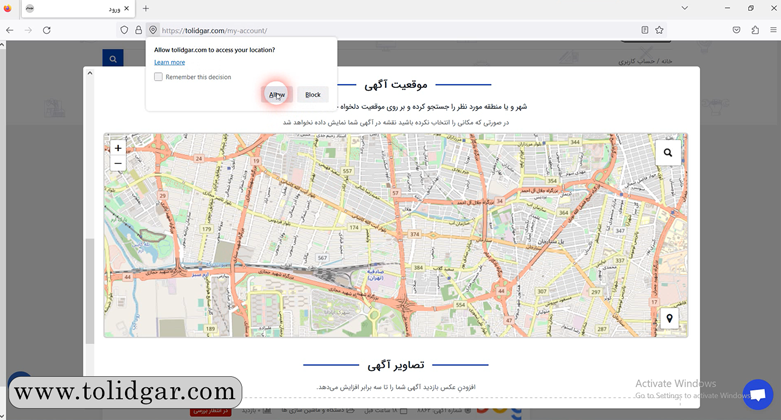Click the page scroll up arrow at left edge
The height and width of the screenshot is (420, 781).
[x=2, y=45]
